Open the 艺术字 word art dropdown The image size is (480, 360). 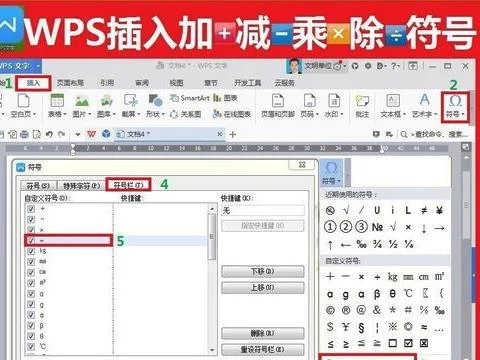tap(424, 106)
